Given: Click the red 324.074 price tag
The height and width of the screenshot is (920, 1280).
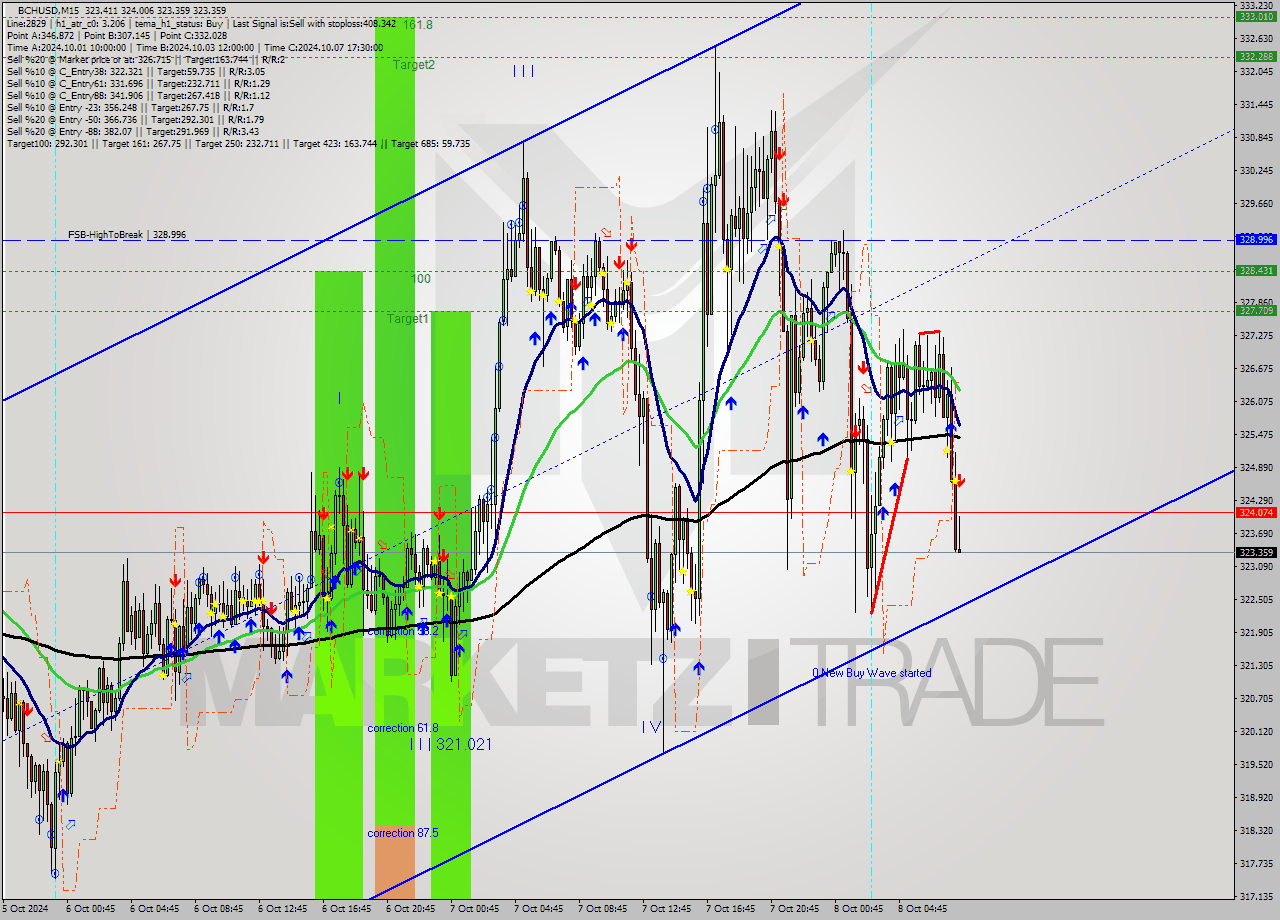Looking at the screenshot, I should point(1255,512).
